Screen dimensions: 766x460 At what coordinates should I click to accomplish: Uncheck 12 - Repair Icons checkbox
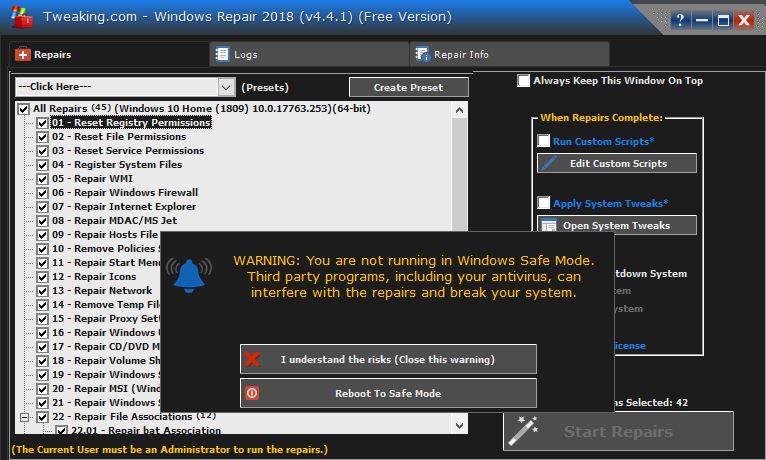point(43,277)
